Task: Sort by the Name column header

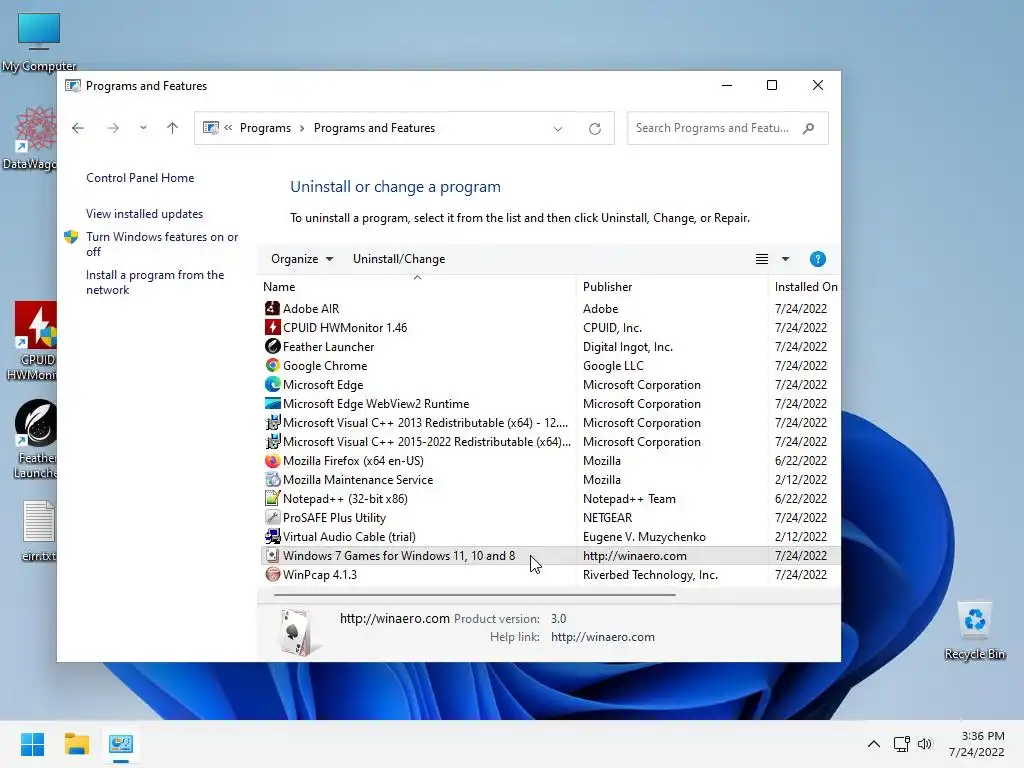Action: coord(417,287)
